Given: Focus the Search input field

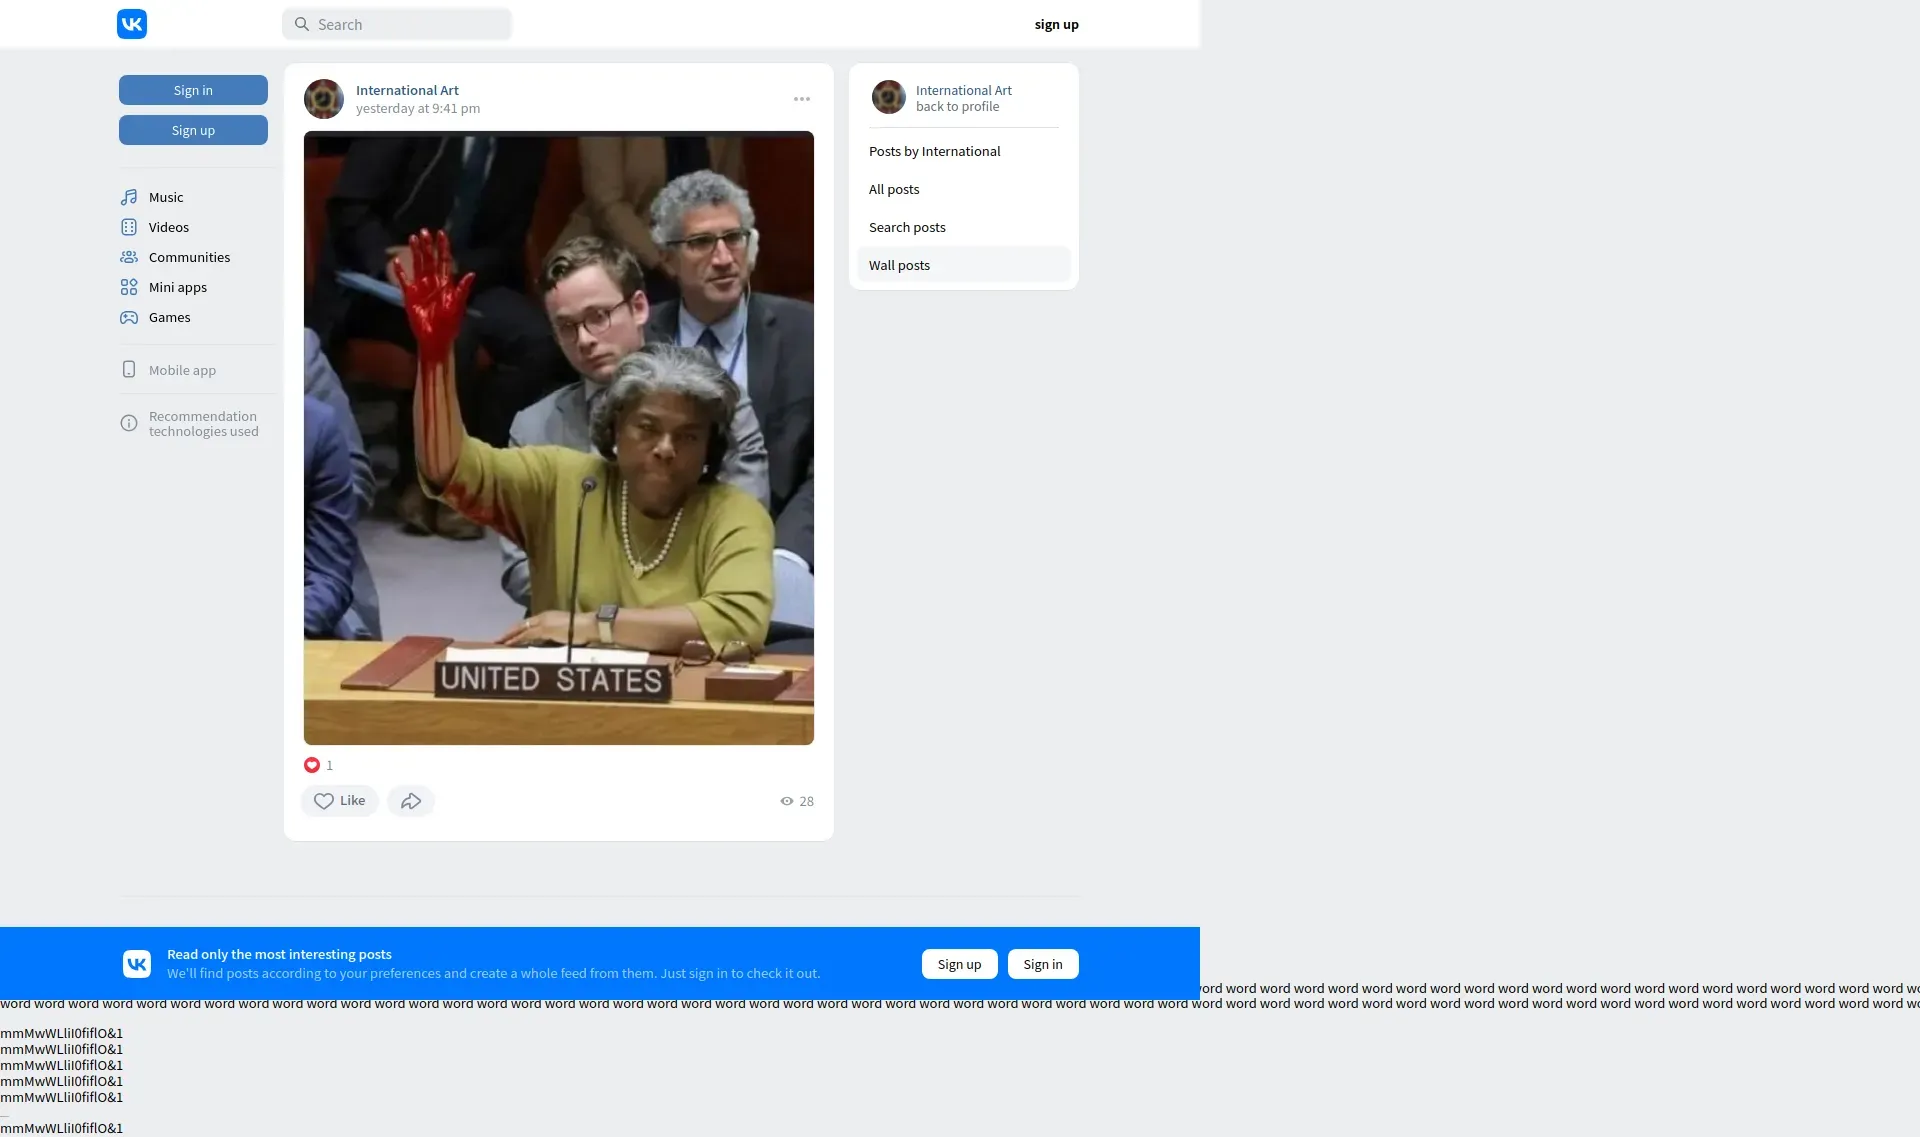Looking at the screenshot, I should [397, 24].
